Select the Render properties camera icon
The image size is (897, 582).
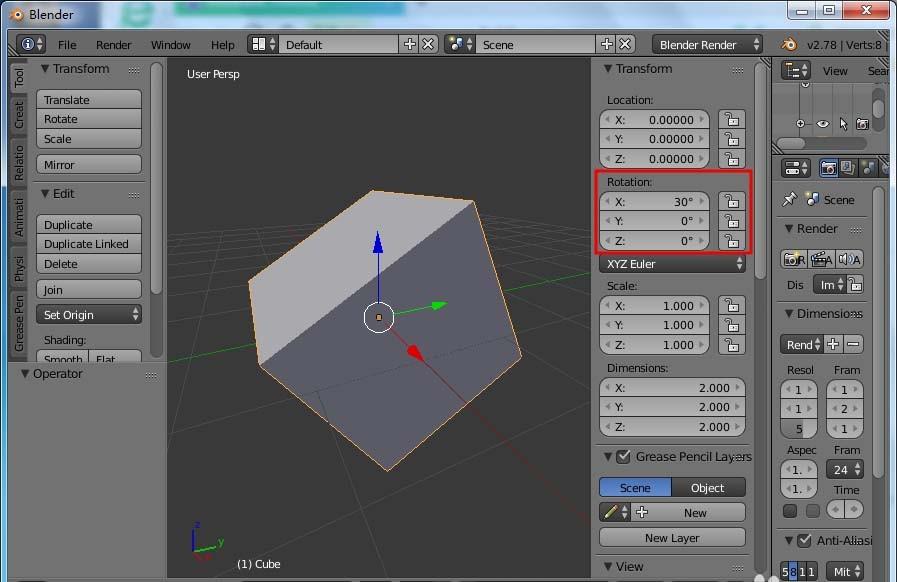tap(828, 168)
